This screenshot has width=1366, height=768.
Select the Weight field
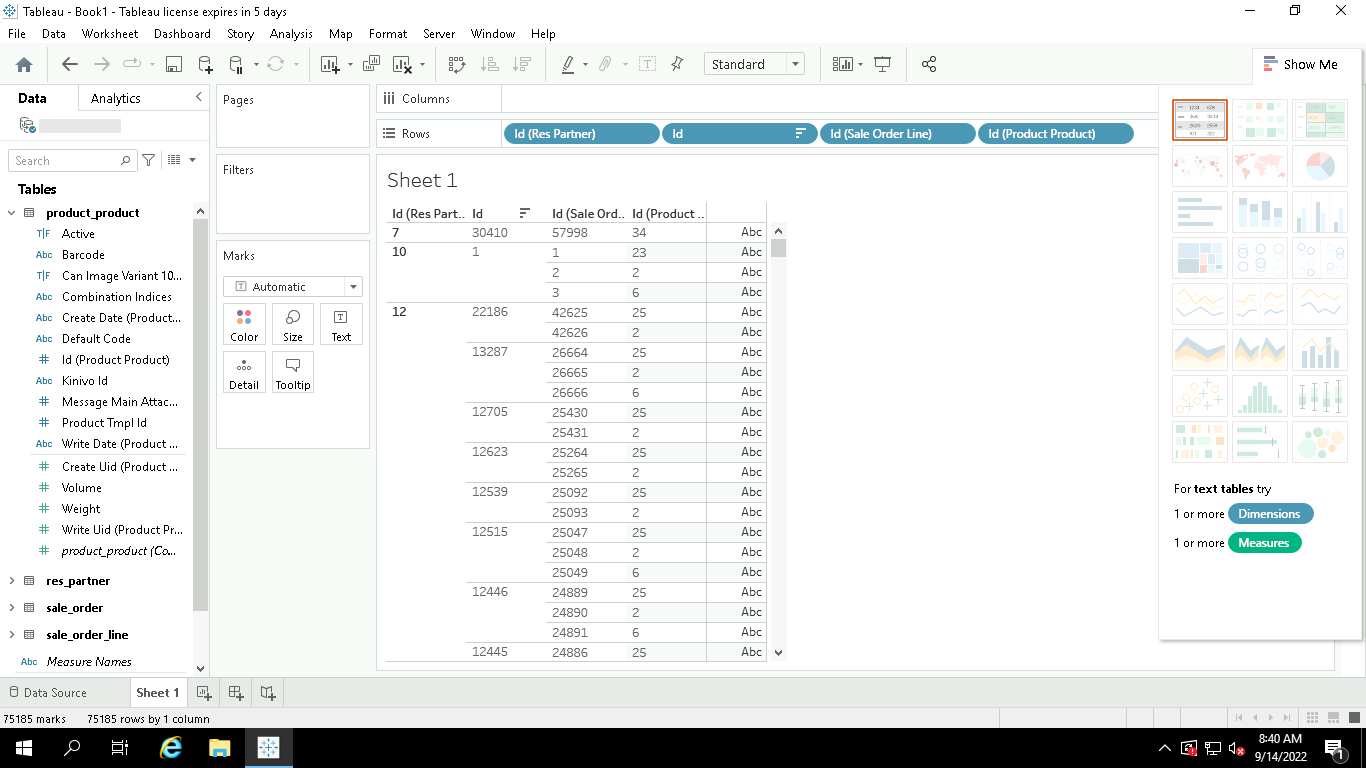81,509
